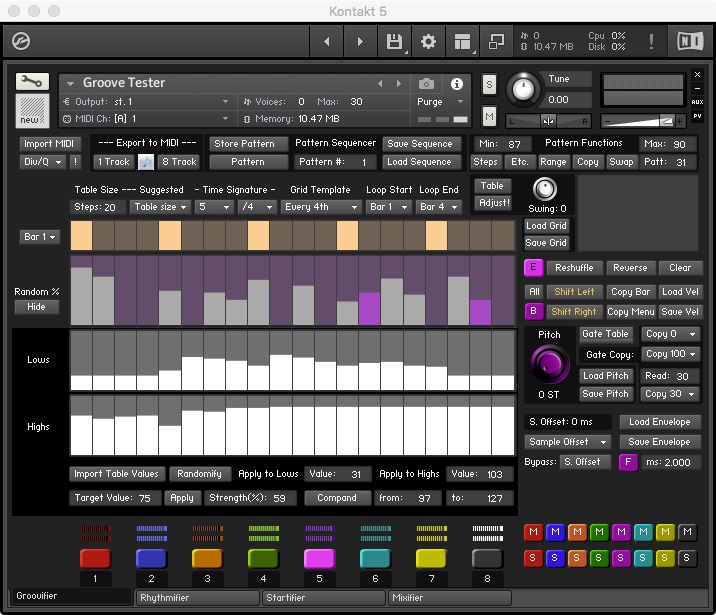Click the Kontakt logo icon
Image resolution: width=716 pixels, height=615 pixels.
point(22,42)
